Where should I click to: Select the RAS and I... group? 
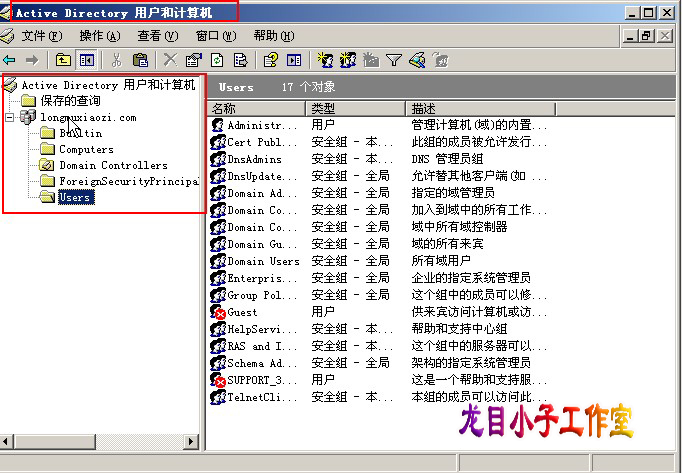(x=262, y=346)
